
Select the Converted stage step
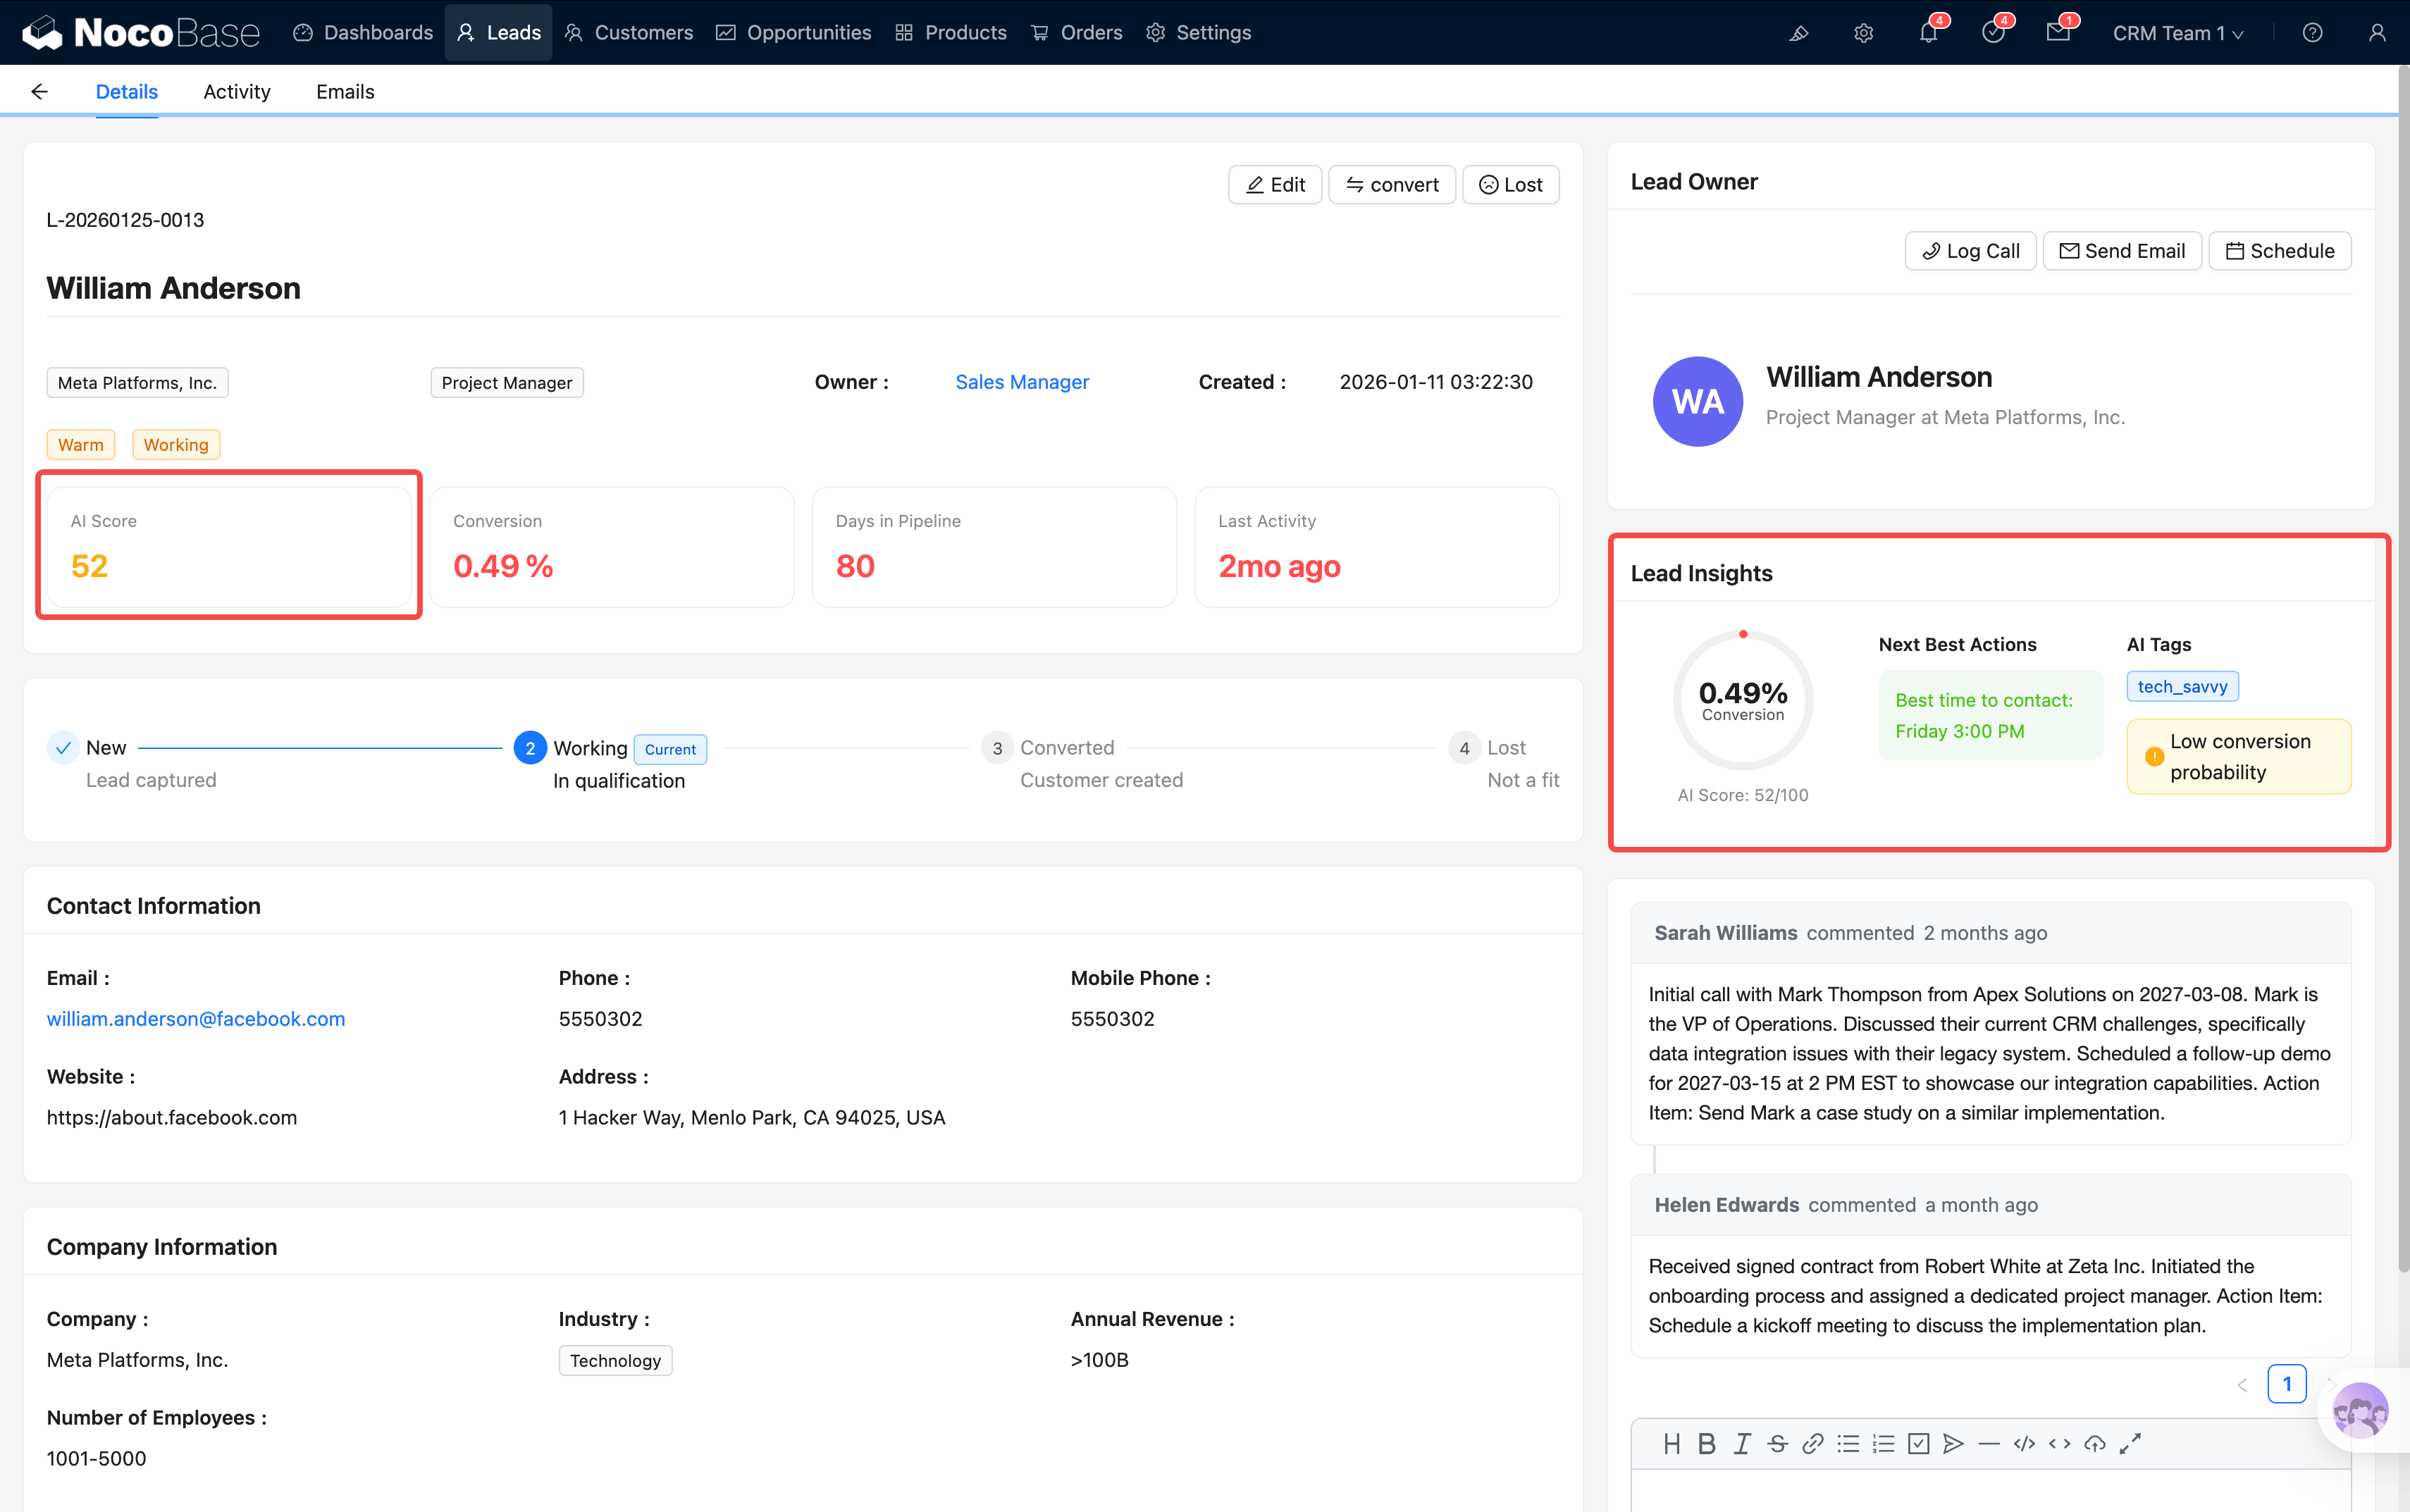[1066, 748]
